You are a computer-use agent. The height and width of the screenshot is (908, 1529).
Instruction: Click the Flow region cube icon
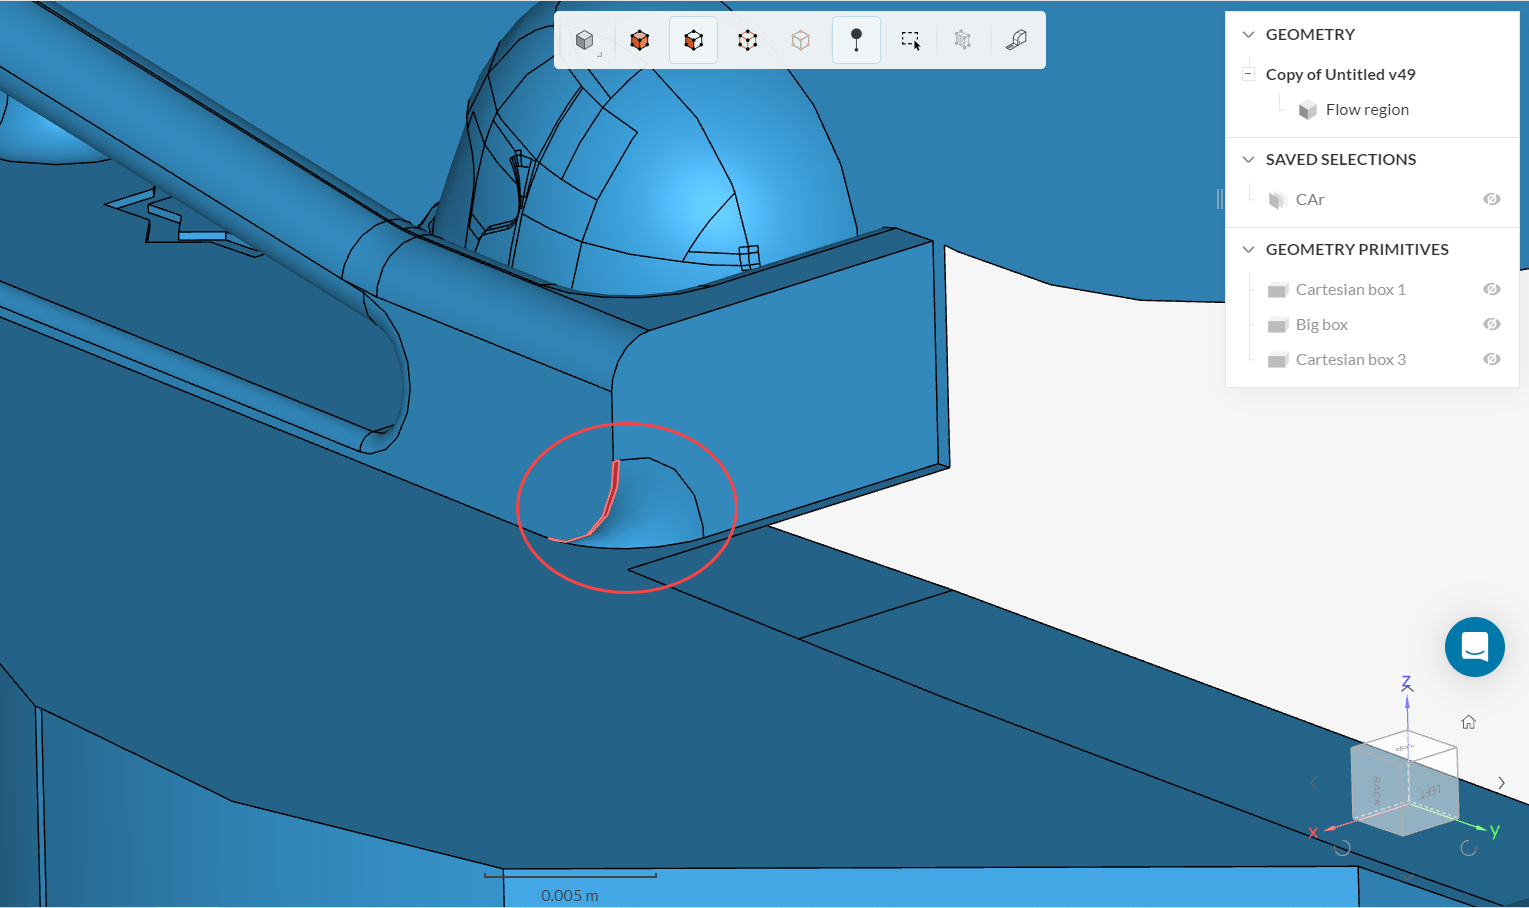pyautogui.click(x=1308, y=110)
